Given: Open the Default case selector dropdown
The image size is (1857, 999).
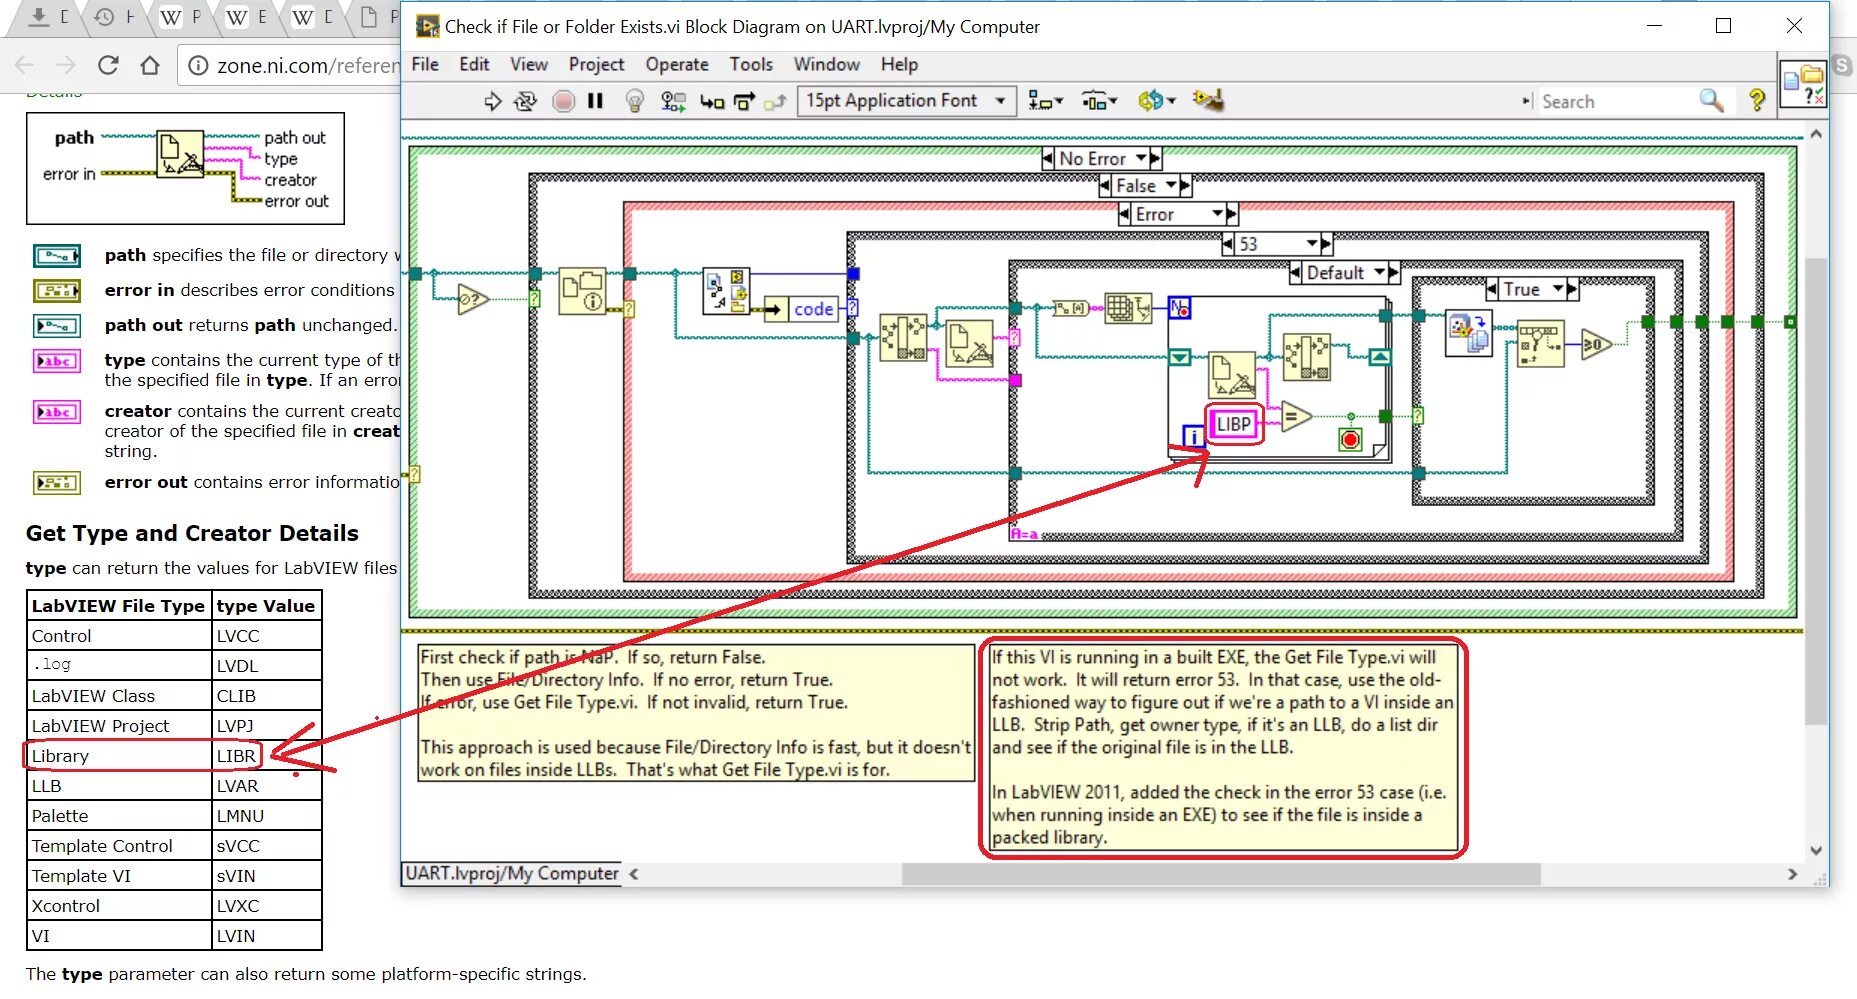Looking at the screenshot, I should 1380,272.
